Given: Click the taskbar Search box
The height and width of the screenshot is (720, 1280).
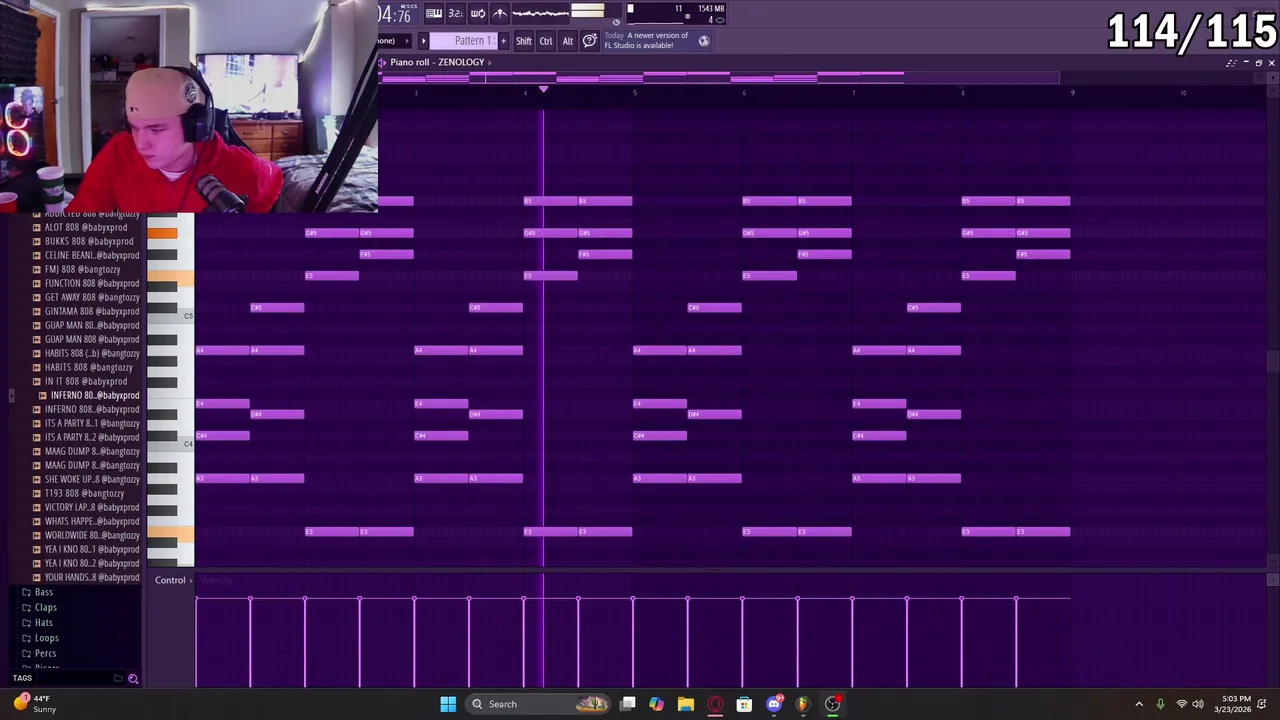Looking at the screenshot, I should click(540, 704).
